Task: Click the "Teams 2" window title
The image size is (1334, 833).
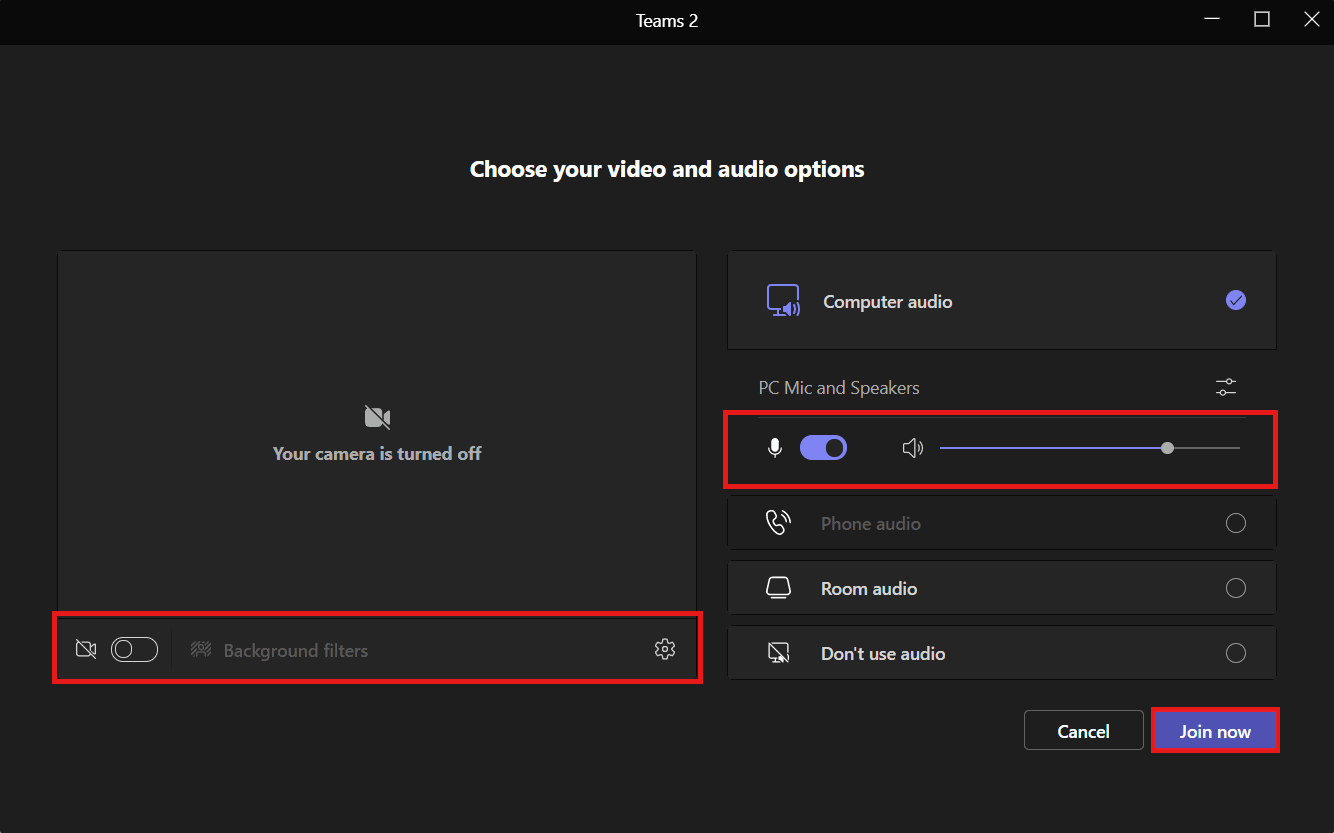Action: pos(667,21)
